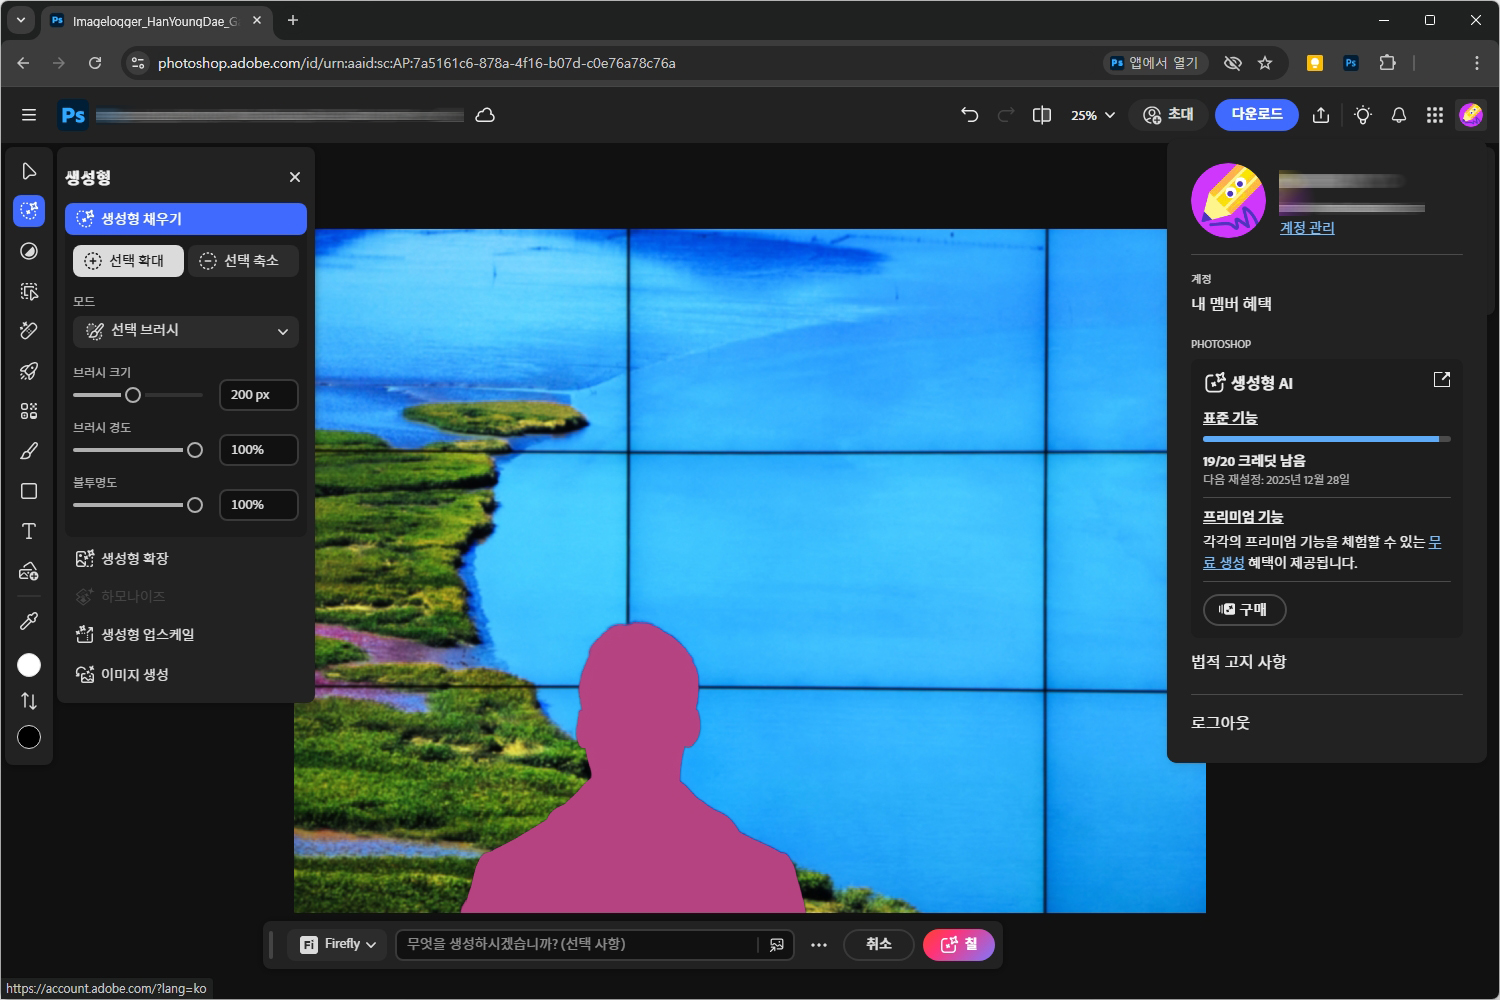
Task: Open the Adobe apps grid launcher
Action: pyautogui.click(x=1435, y=115)
